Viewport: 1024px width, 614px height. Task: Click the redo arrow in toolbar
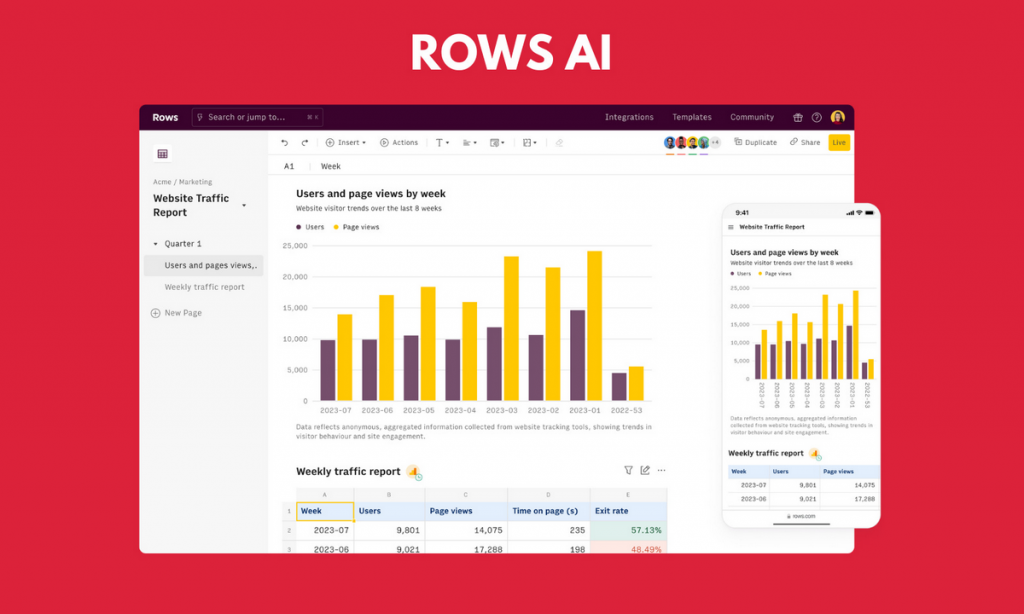coord(303,143)
